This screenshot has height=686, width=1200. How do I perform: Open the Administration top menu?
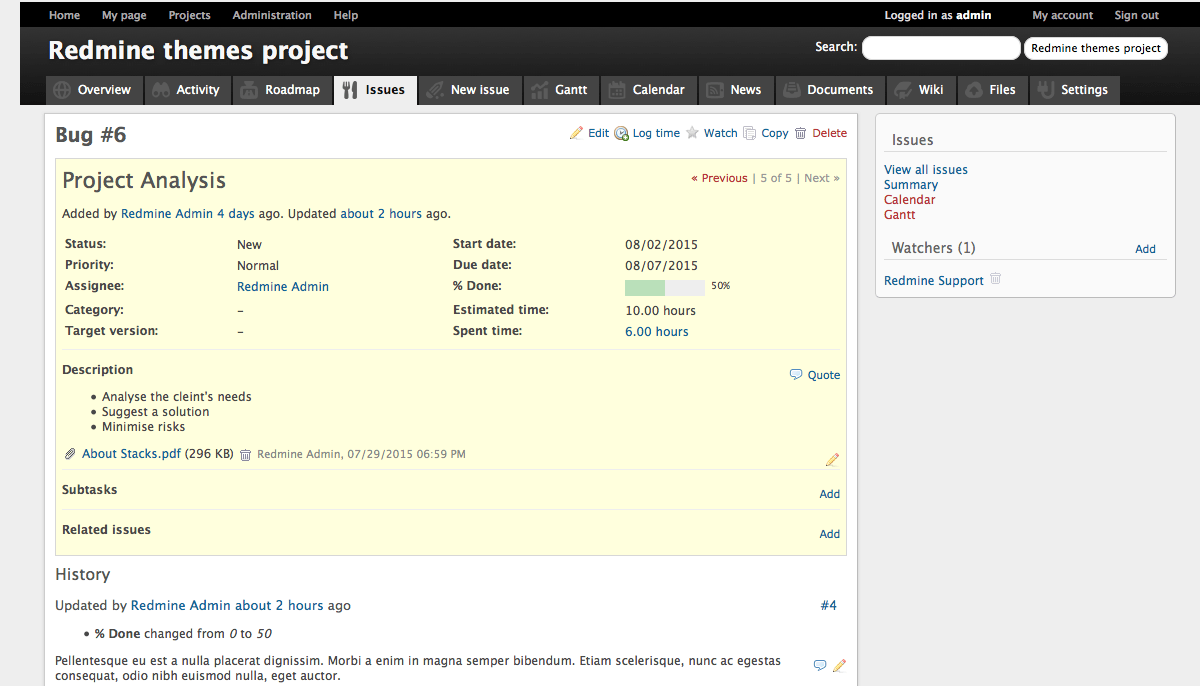272,15
